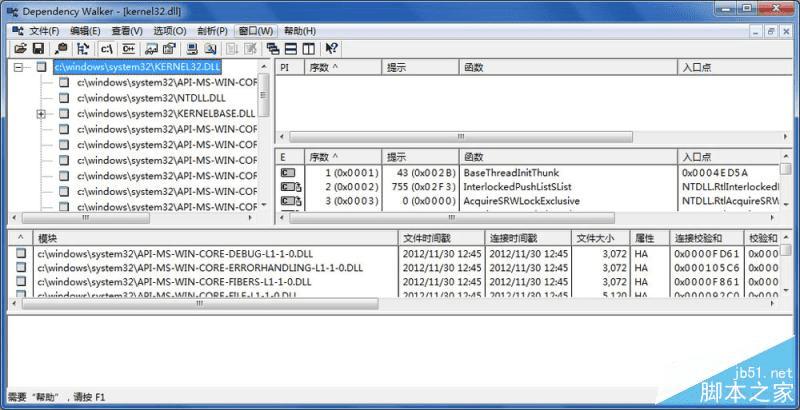This screenshot has height=410, width=800.
Task: Select c:\windows\system32\NTDLL.DLL in tree
Action: pos(152,98)
